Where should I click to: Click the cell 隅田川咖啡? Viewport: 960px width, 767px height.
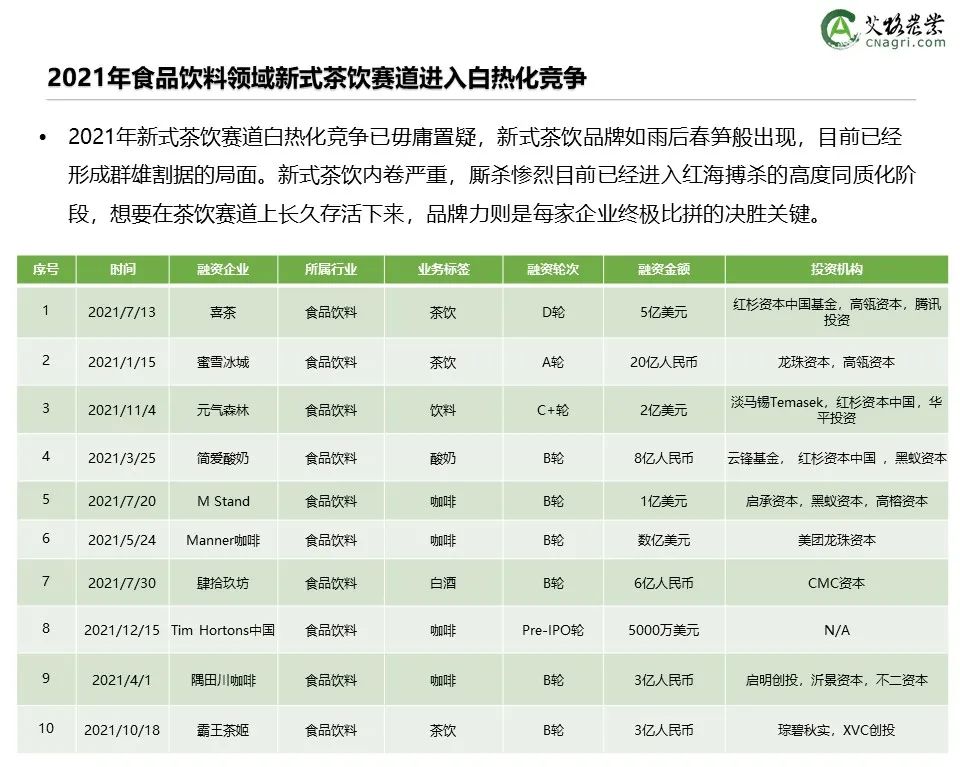click(223, 680)
